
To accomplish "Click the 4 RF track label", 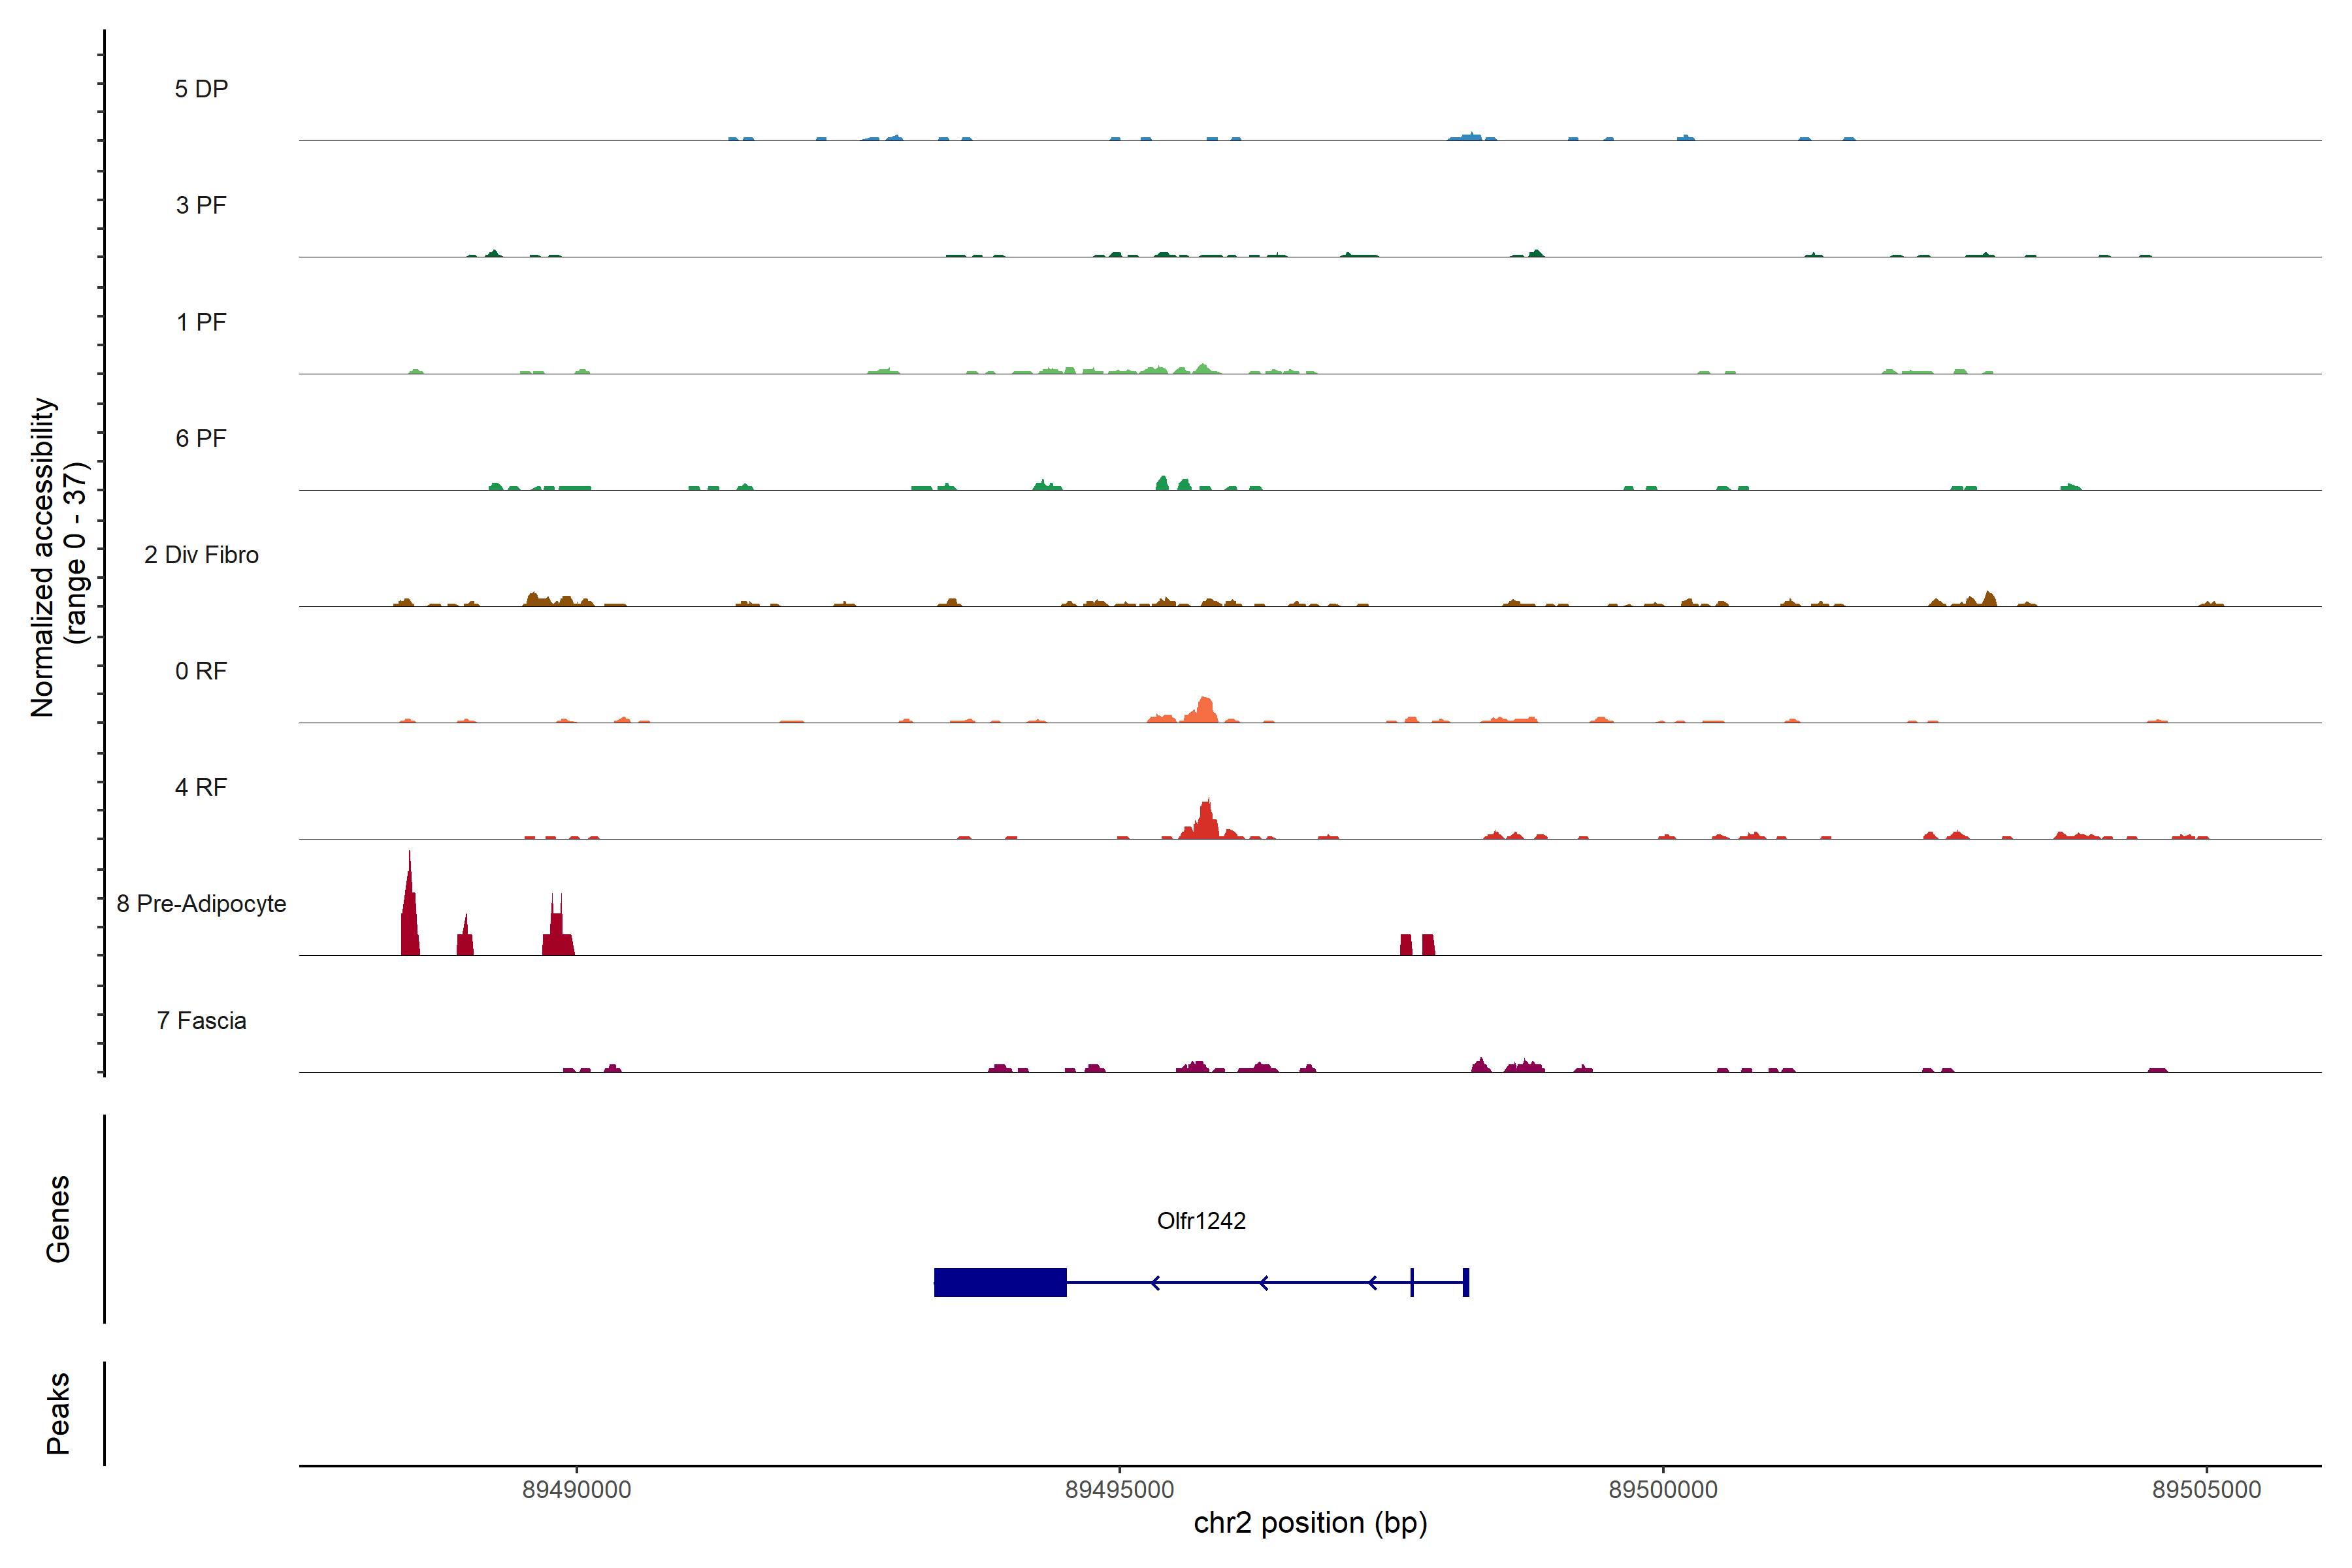I will coord(201,787).
